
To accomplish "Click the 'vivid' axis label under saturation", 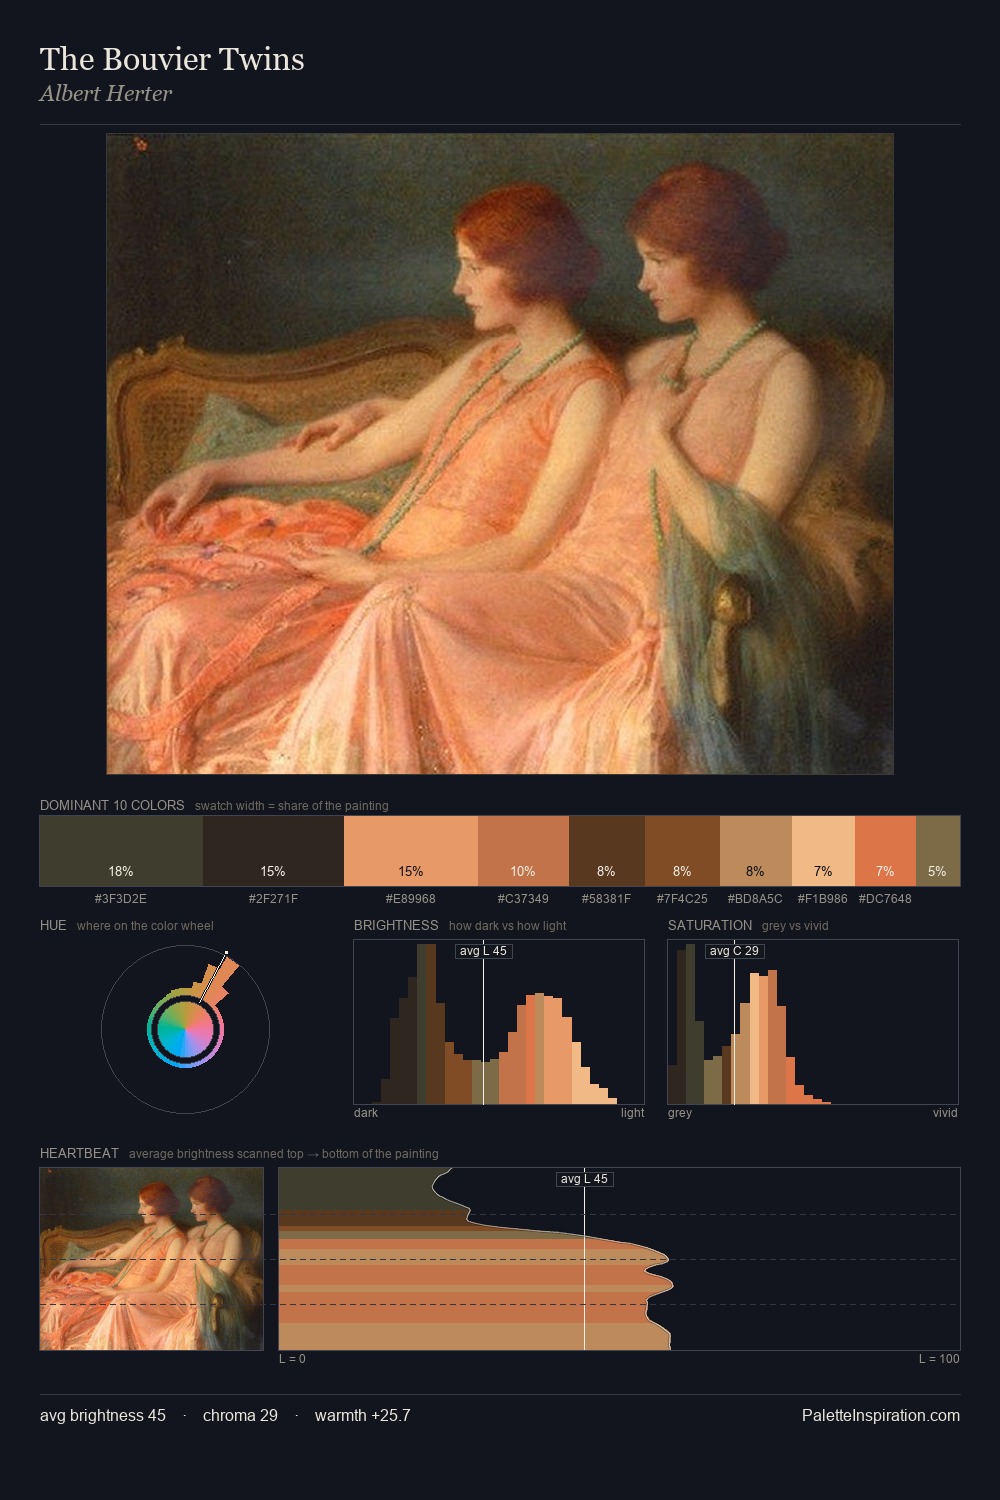I will click(x=945, y=1113).
